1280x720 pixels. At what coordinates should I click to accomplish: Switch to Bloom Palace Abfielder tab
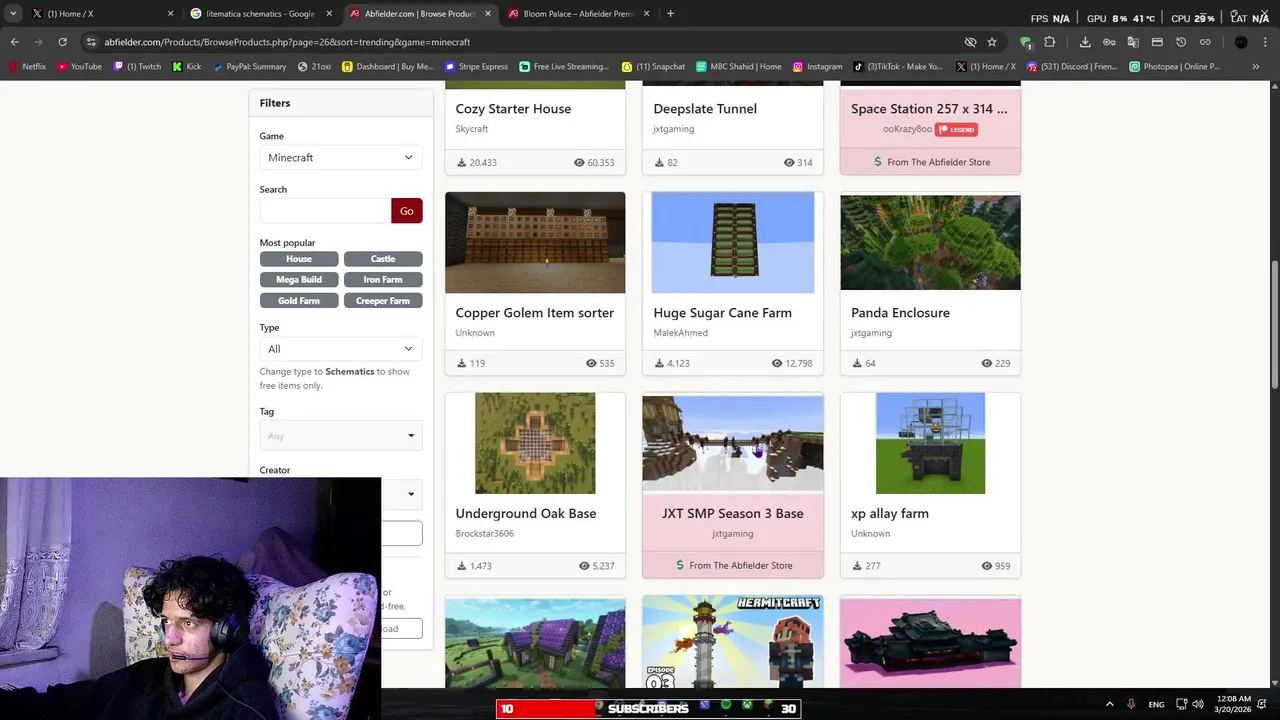pos(579,14)
